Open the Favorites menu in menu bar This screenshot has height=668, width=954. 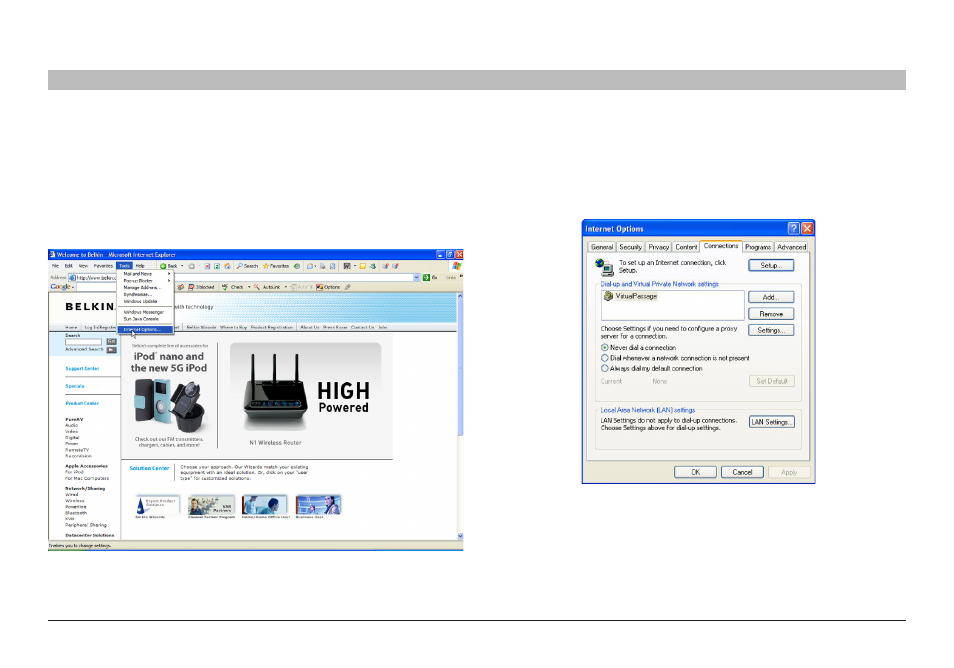[x=103, y=266]
